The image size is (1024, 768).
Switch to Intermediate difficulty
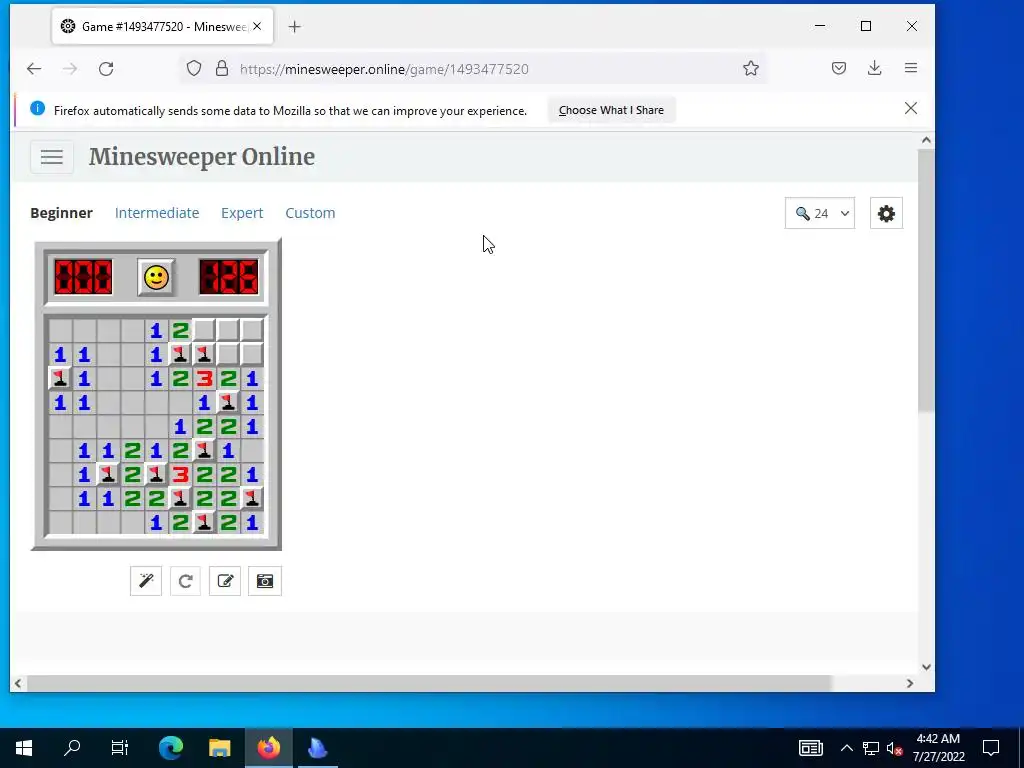tap(157, 213)
